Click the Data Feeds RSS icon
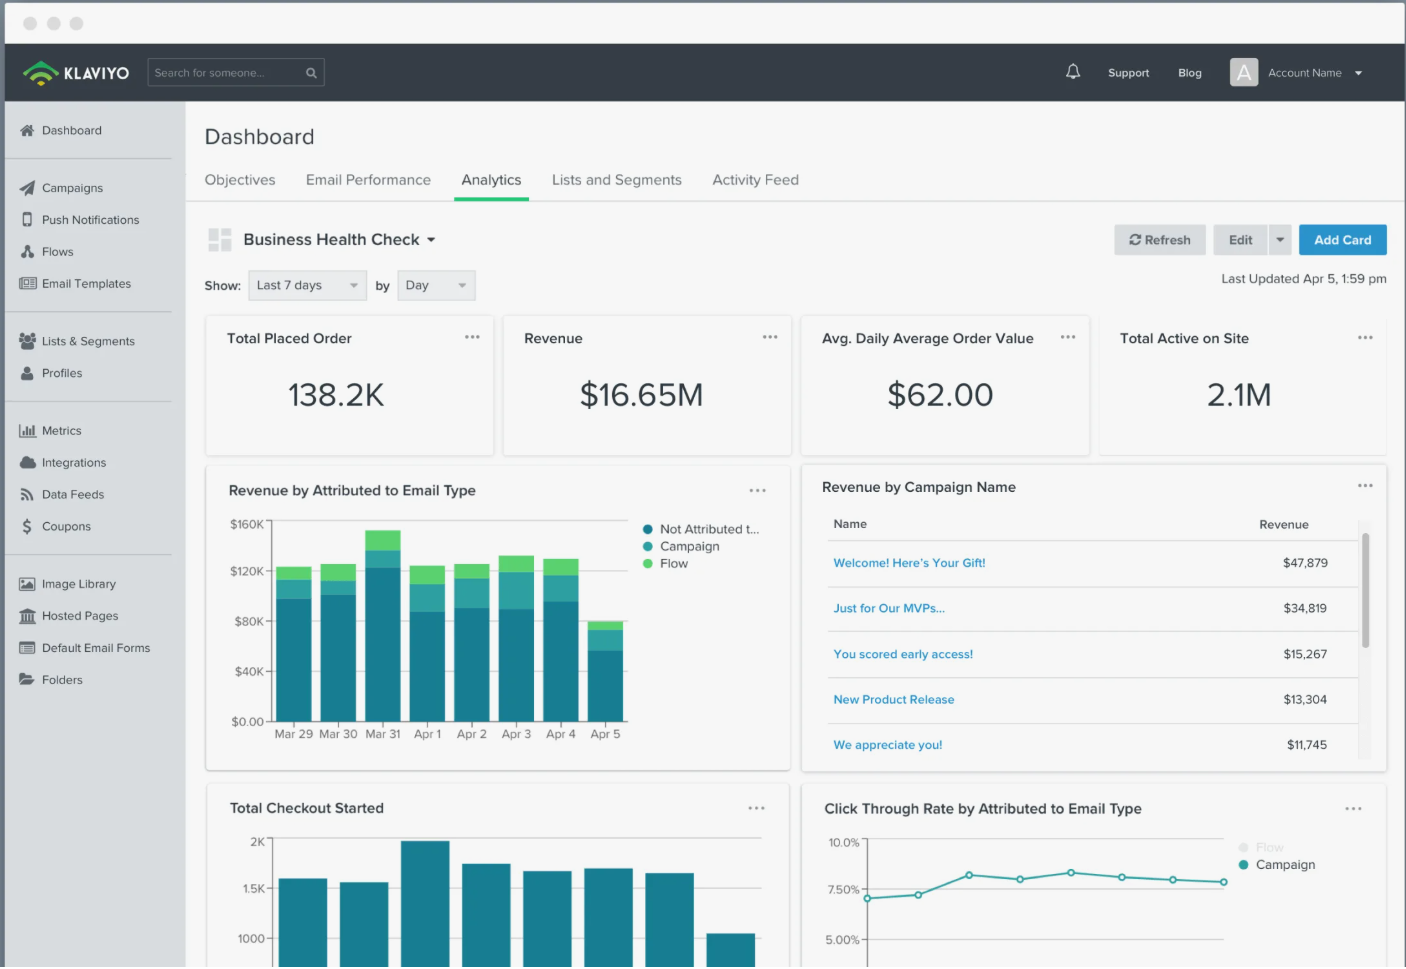 [27, 495]
